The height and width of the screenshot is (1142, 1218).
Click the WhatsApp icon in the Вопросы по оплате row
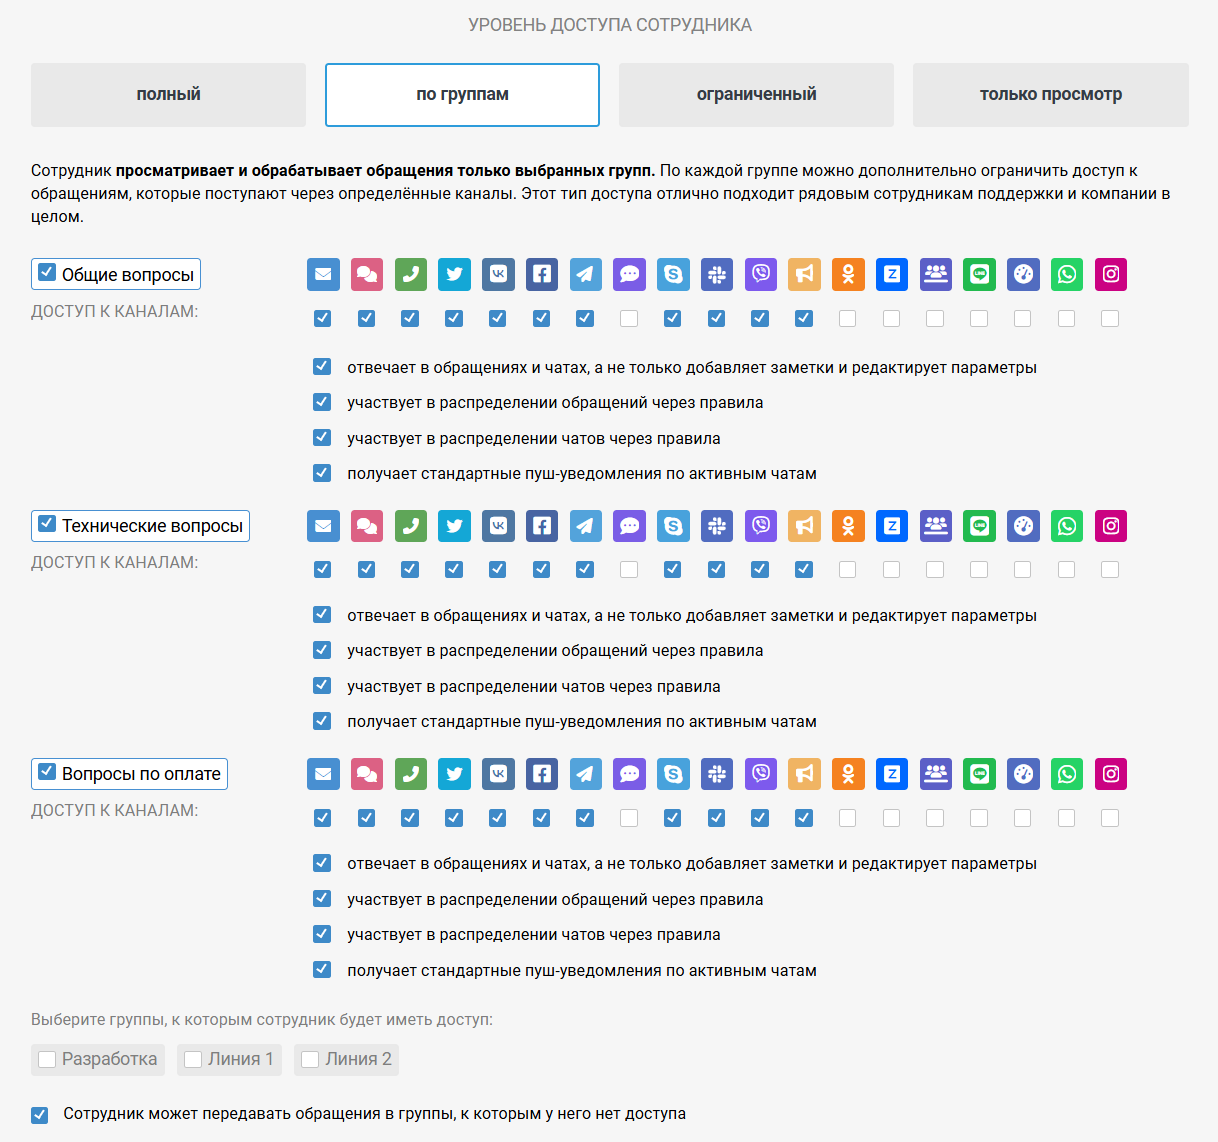[1067, 774]
